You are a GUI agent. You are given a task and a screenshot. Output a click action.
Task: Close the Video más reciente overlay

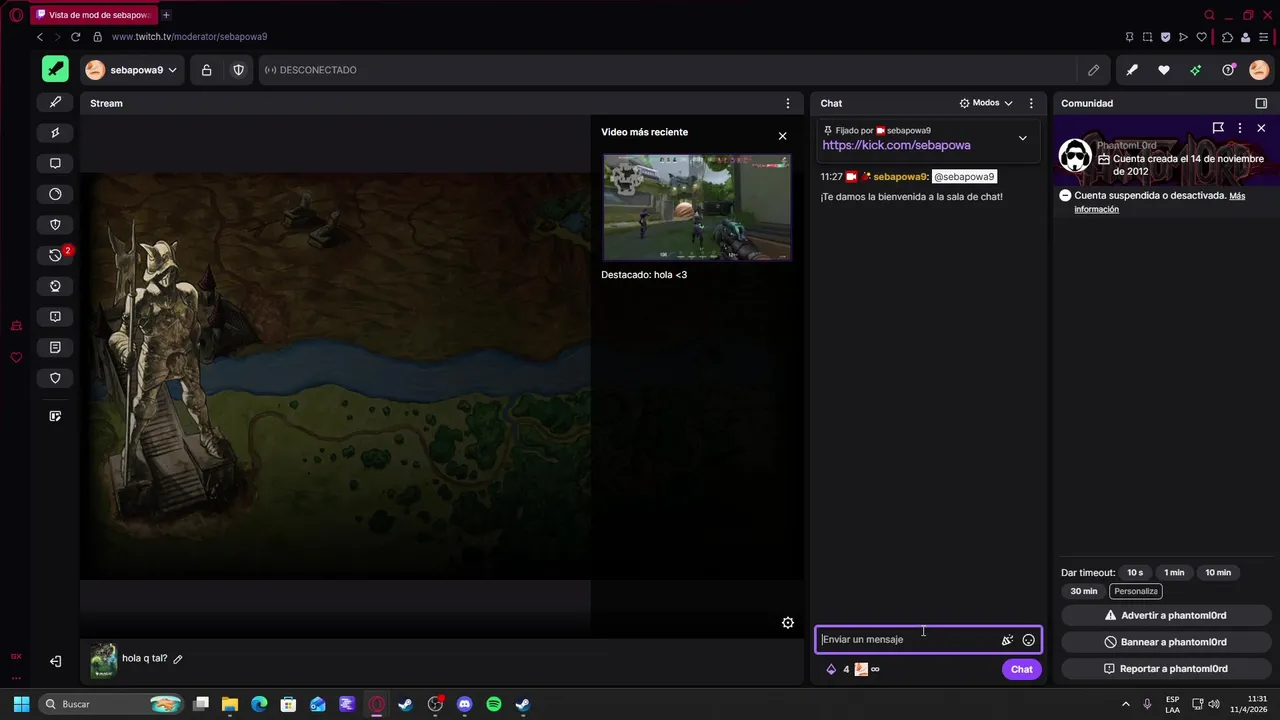[782, 136]
